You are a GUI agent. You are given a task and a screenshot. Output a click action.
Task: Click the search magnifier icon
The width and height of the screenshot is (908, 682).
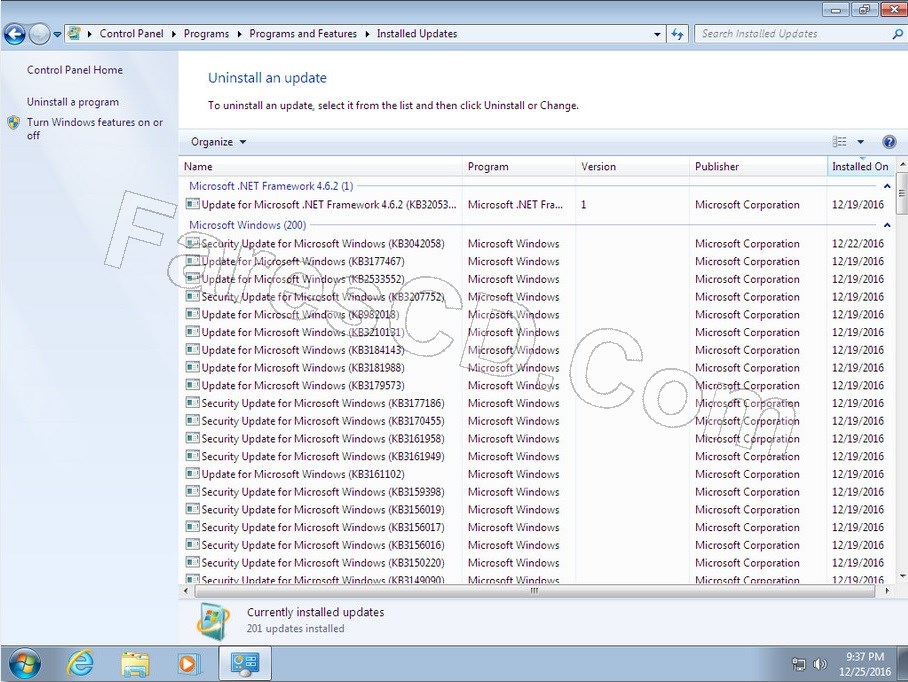point(897,34)
